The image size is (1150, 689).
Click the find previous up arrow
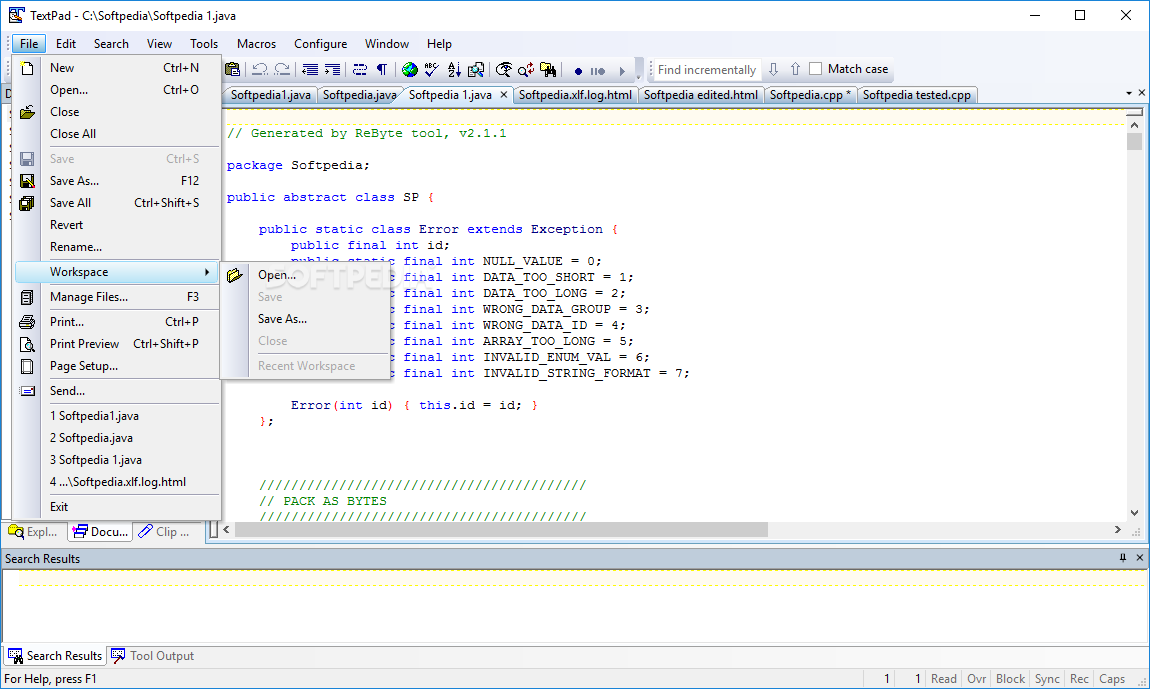click(795, 69)
